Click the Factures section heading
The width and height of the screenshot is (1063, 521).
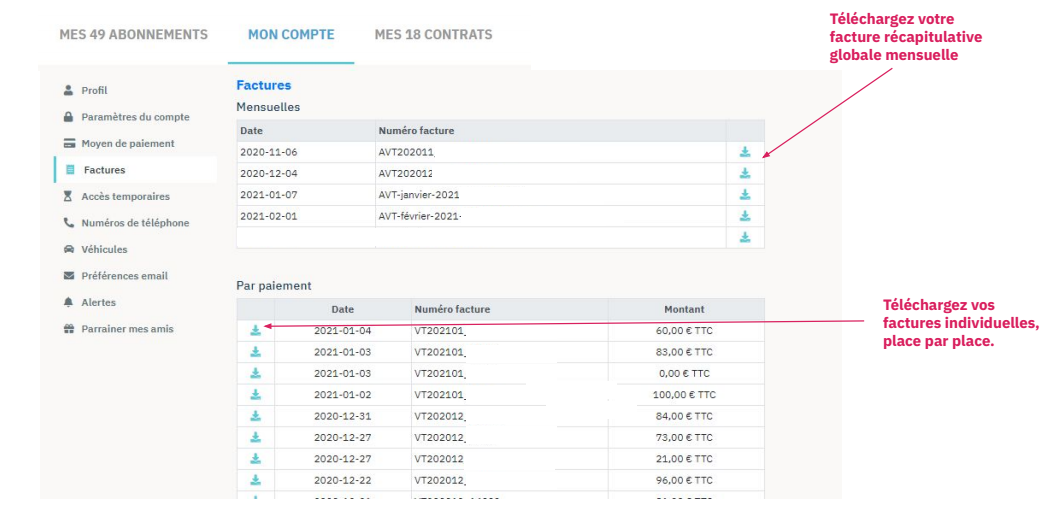(x=264, y=85)
